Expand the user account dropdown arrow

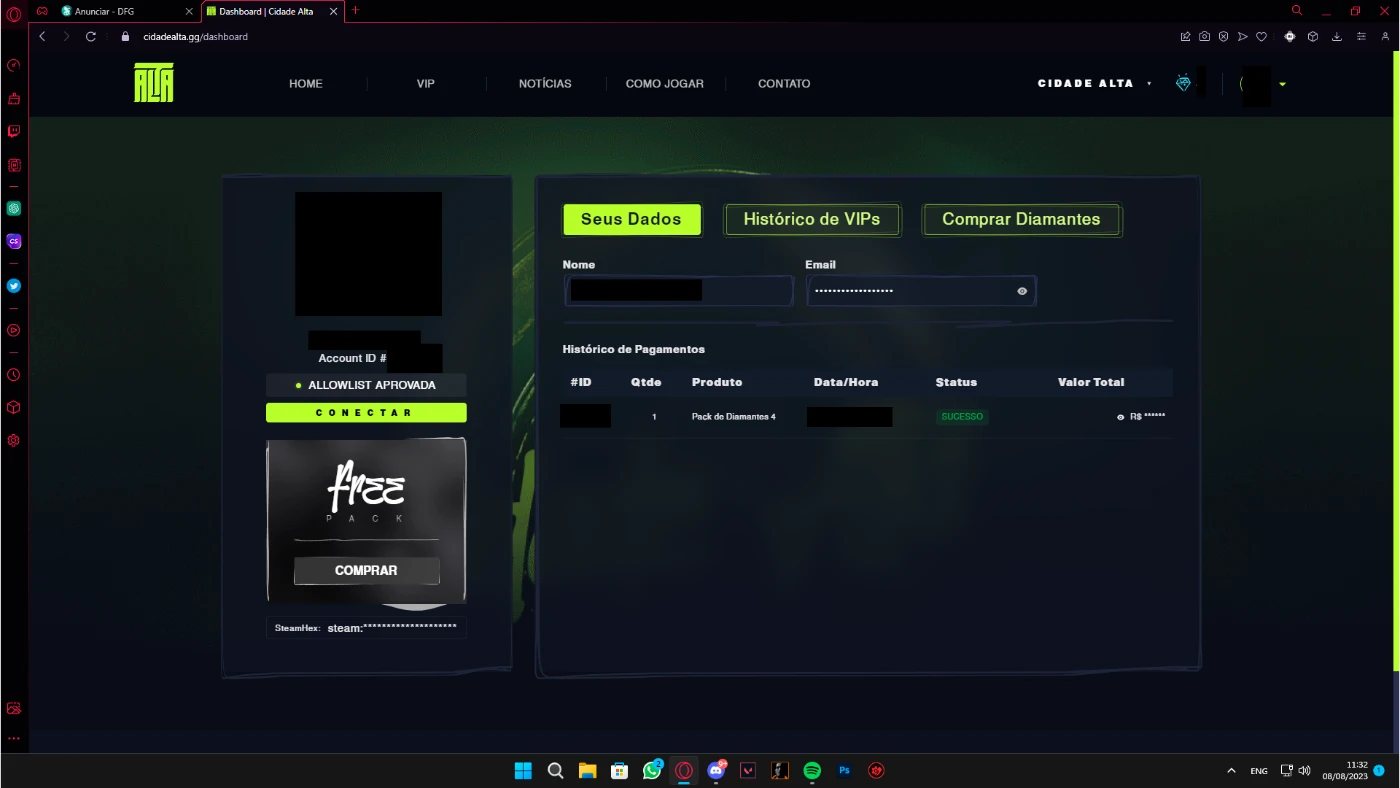click(1282, 84)
